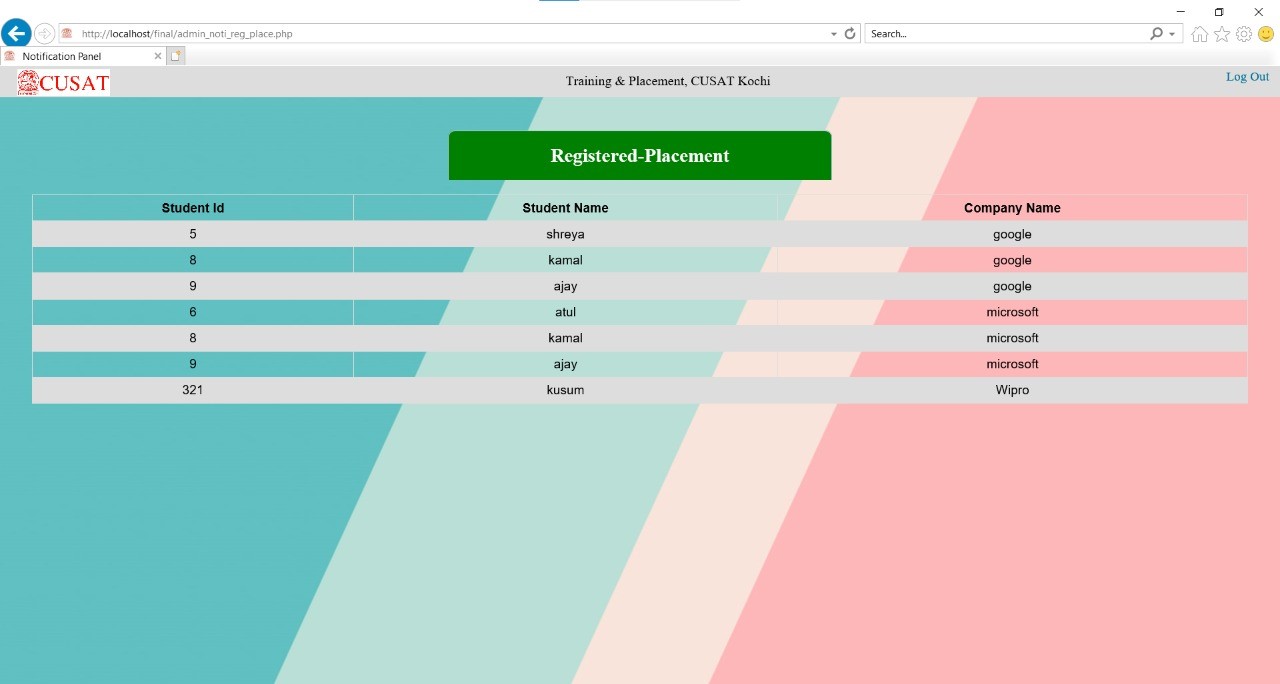Refresh the page with the reload icon
The image size is (1280, 684).
[850, 33]
